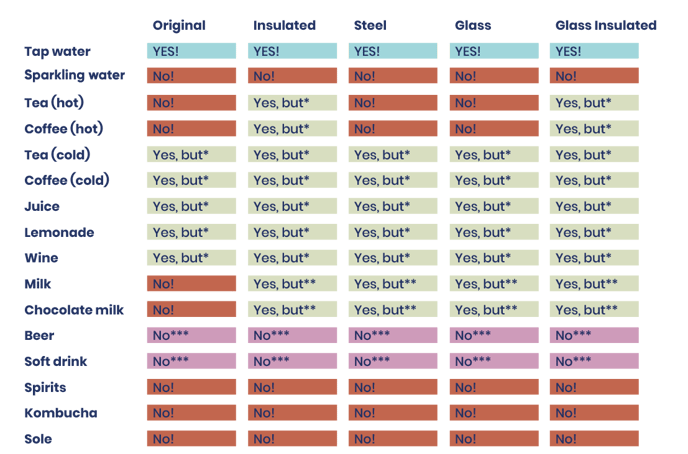688x454 pixels.
Task: Click the Original column header
Action: [x=178, y=25]
